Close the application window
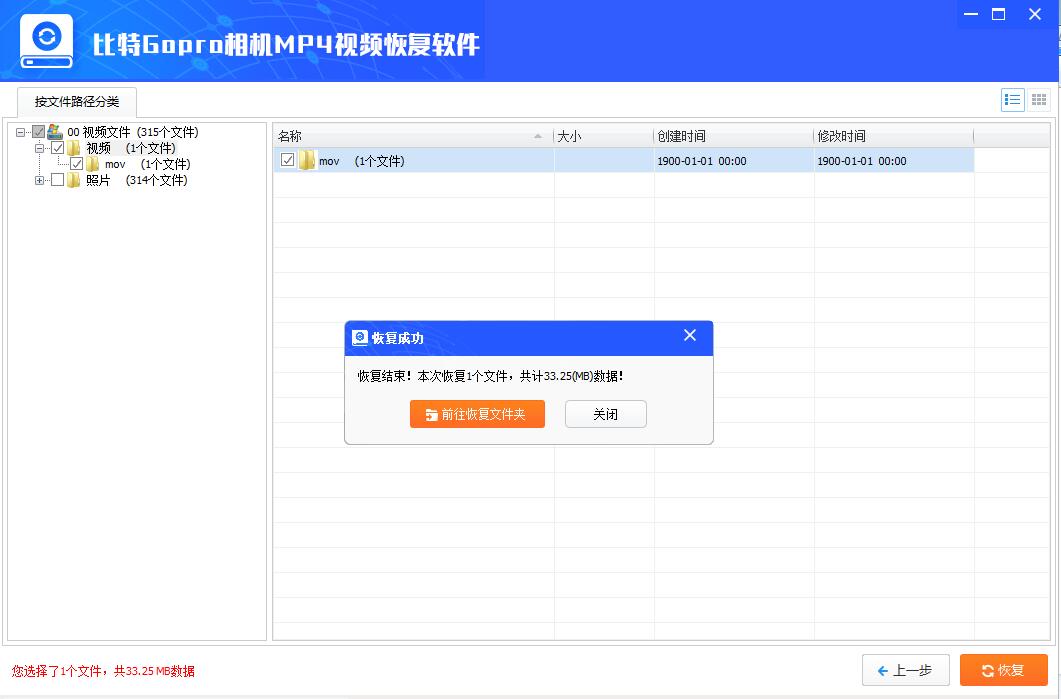Image resolution: width=1061 pixels, height=699 pixels. 1035,14
